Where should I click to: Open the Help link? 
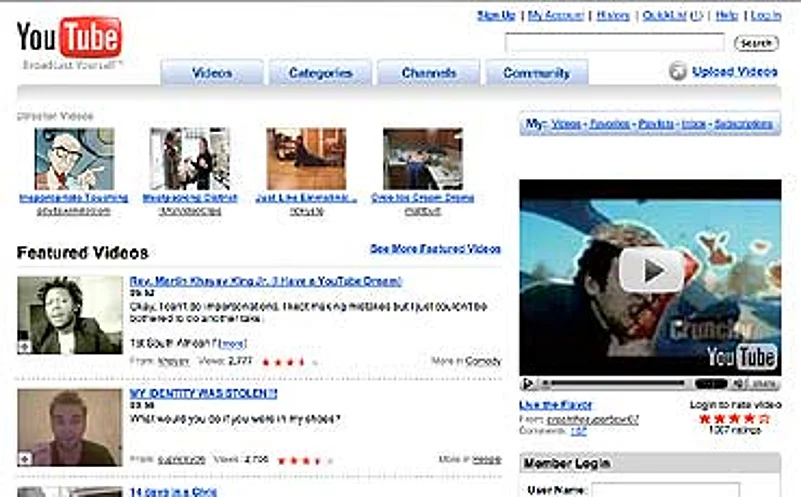pyautogui.click(x=726, y=16)
